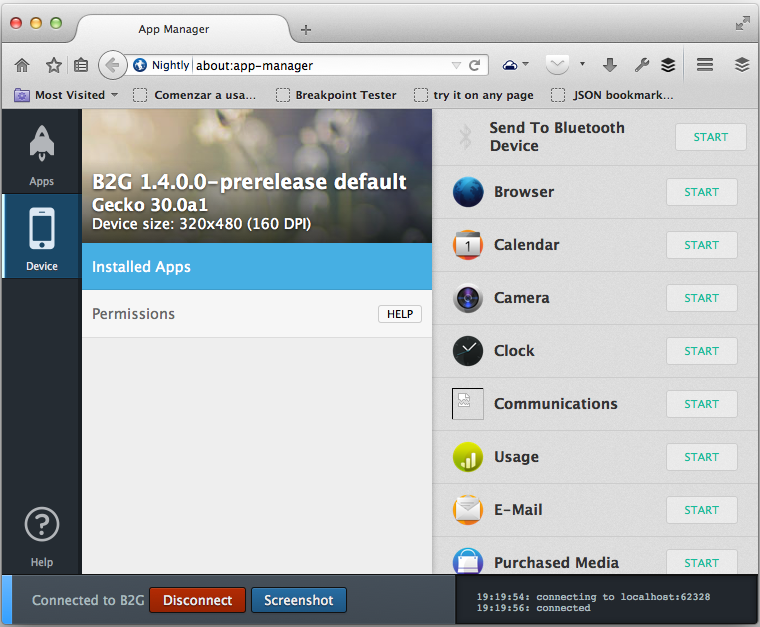The height and width of the screenshot is (627, 760).
Task: Take a device Screenshot
Action: click(x=299, y=600)
